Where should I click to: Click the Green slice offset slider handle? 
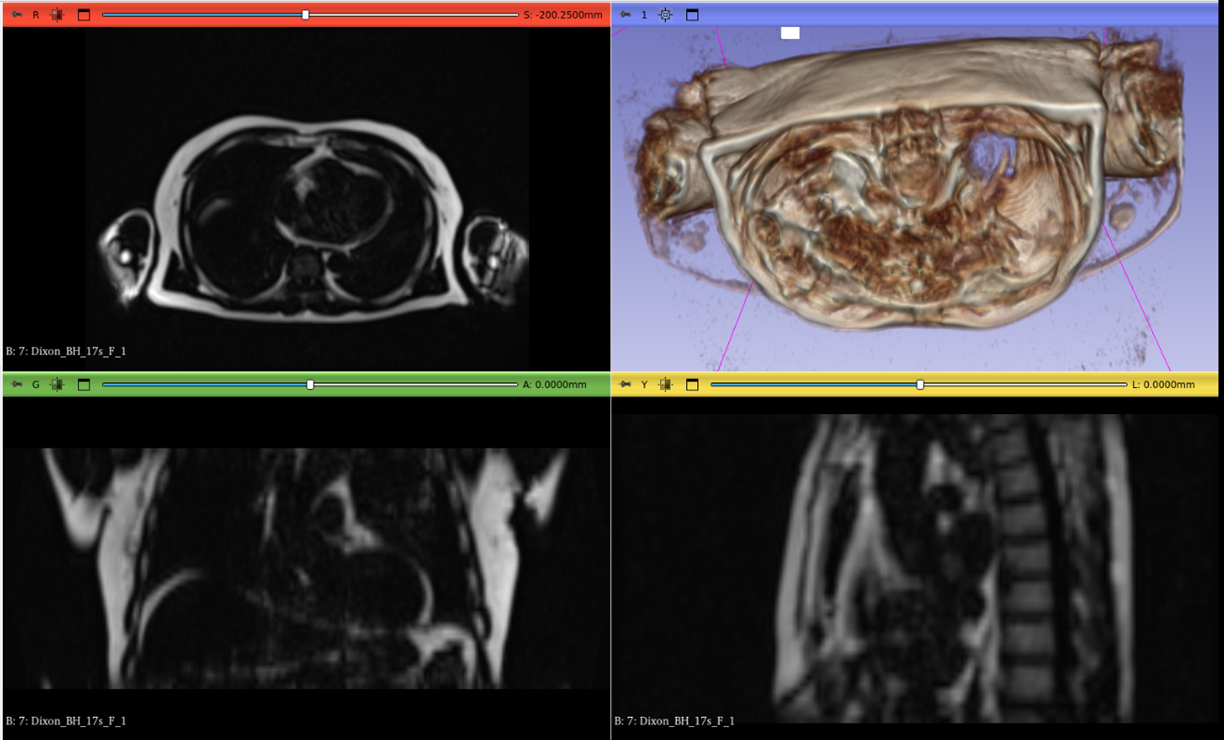pyautogui.click(x=310, y=384)
